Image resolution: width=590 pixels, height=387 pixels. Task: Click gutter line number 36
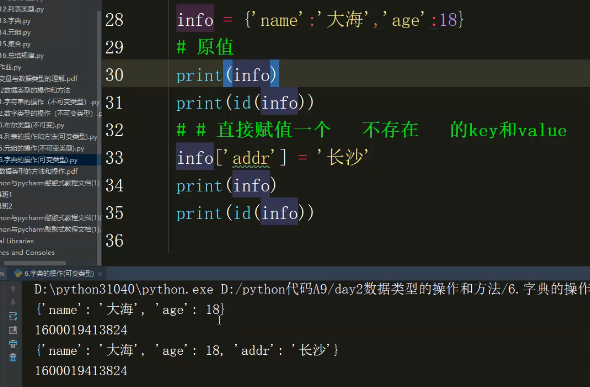[x=114, y=240]
